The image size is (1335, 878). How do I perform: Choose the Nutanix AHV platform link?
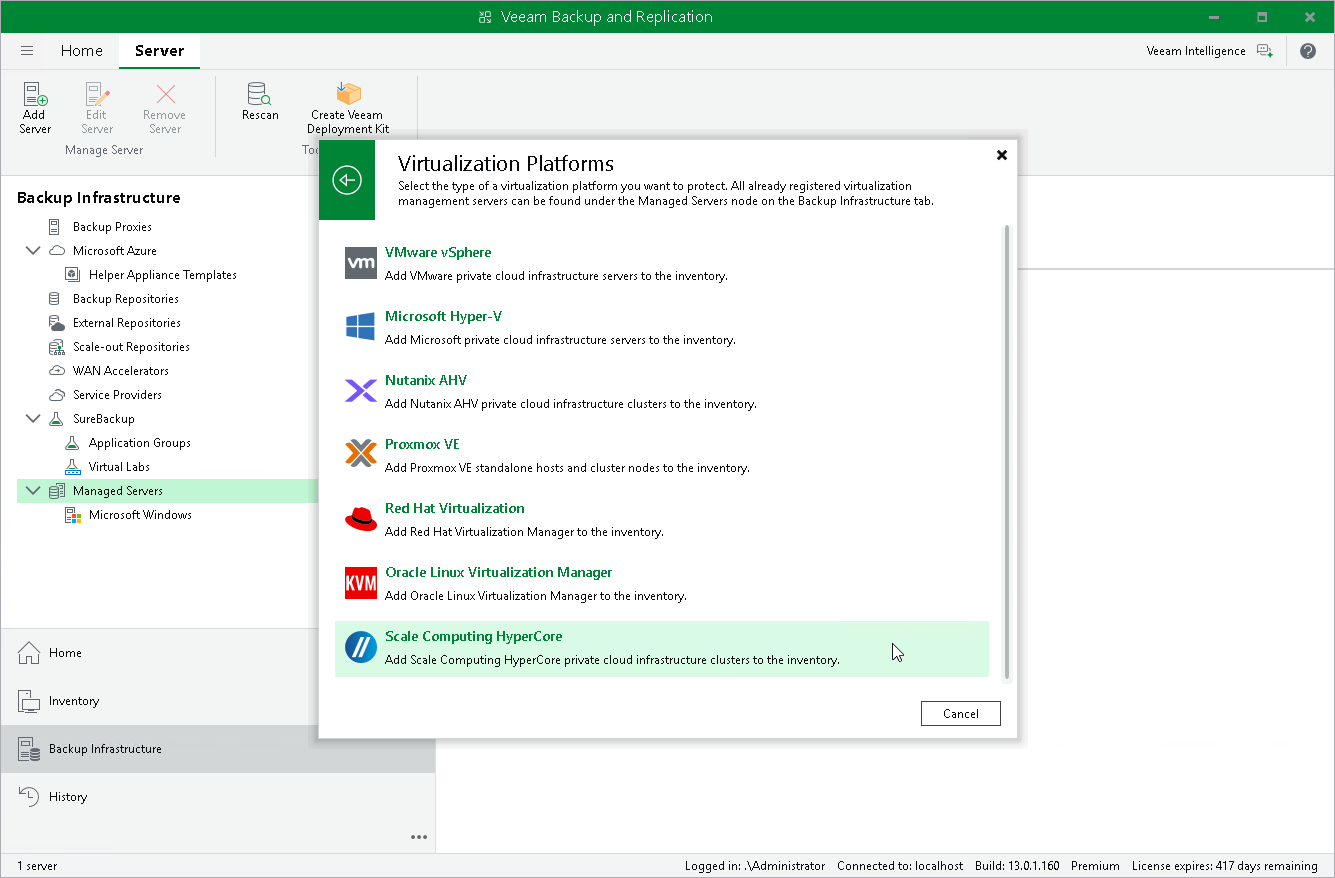[x=426, y=381]
